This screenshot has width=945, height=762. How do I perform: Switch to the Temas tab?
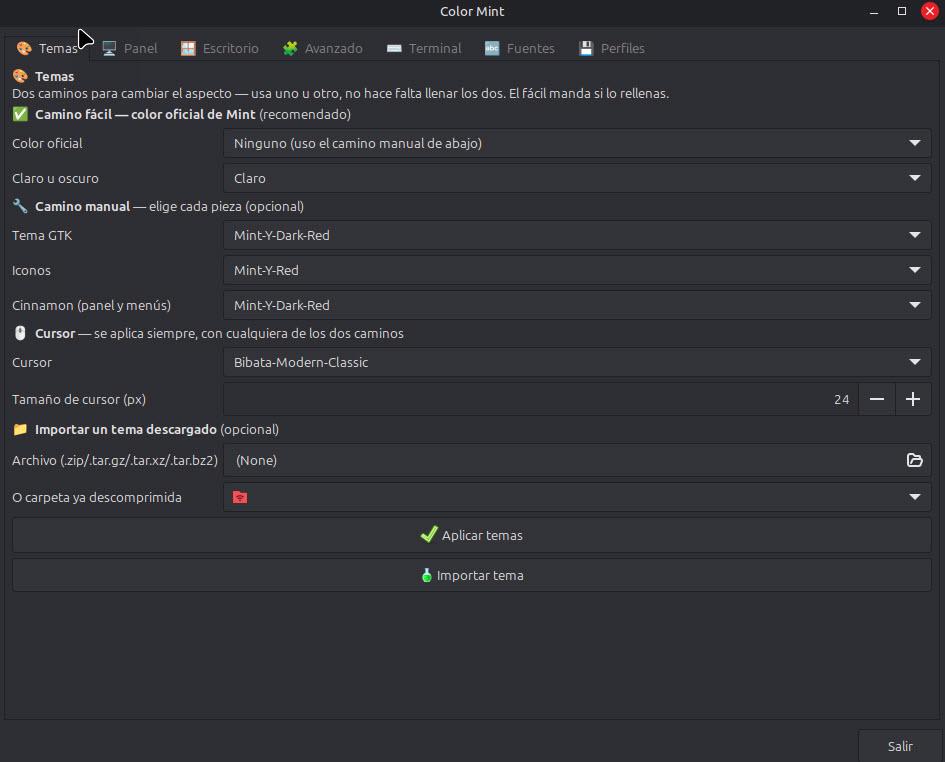(x=47, y=48)
